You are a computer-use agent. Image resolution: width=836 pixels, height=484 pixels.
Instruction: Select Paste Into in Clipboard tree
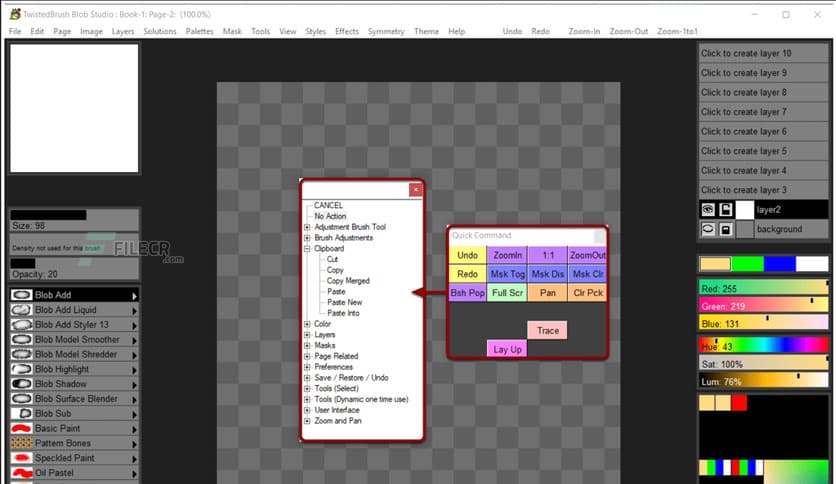click(343, 313)
